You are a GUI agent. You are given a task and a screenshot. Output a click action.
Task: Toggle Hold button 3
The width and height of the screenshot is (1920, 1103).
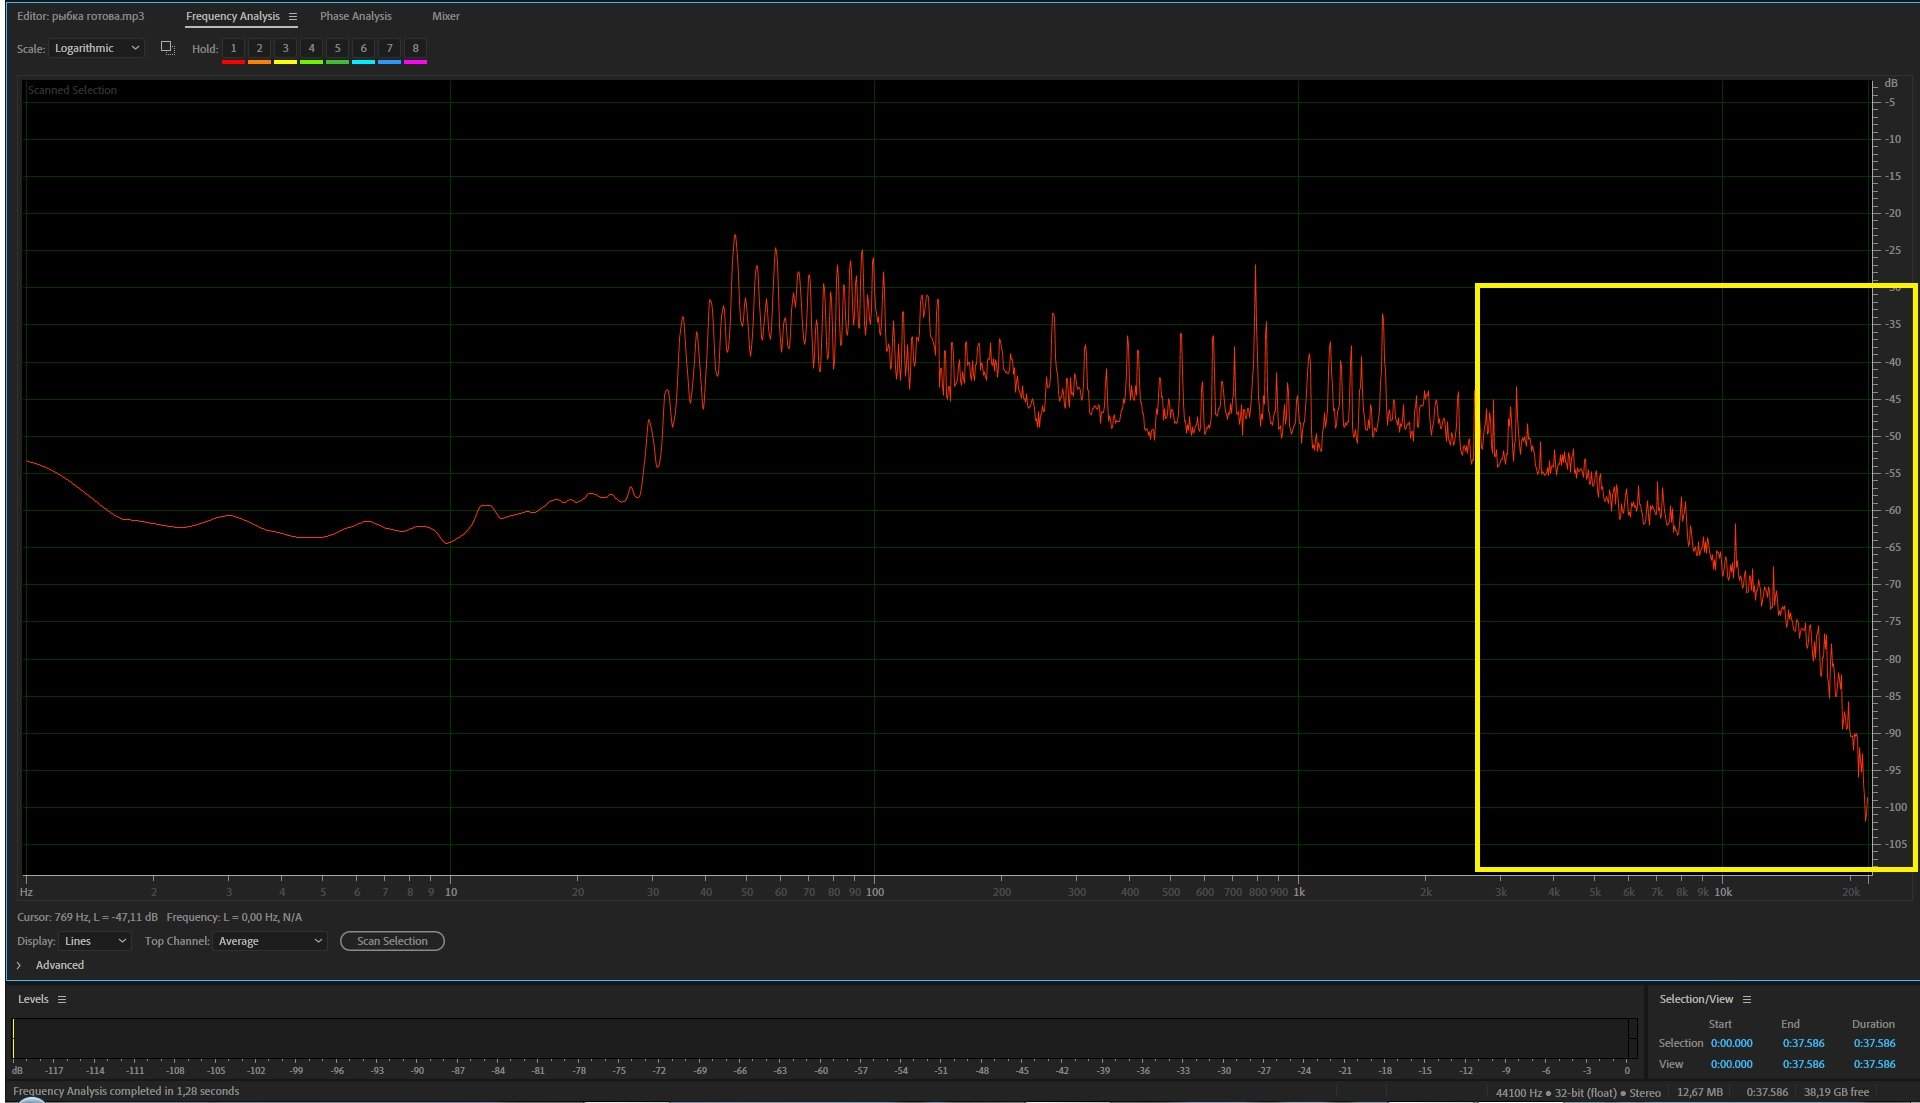285,48
